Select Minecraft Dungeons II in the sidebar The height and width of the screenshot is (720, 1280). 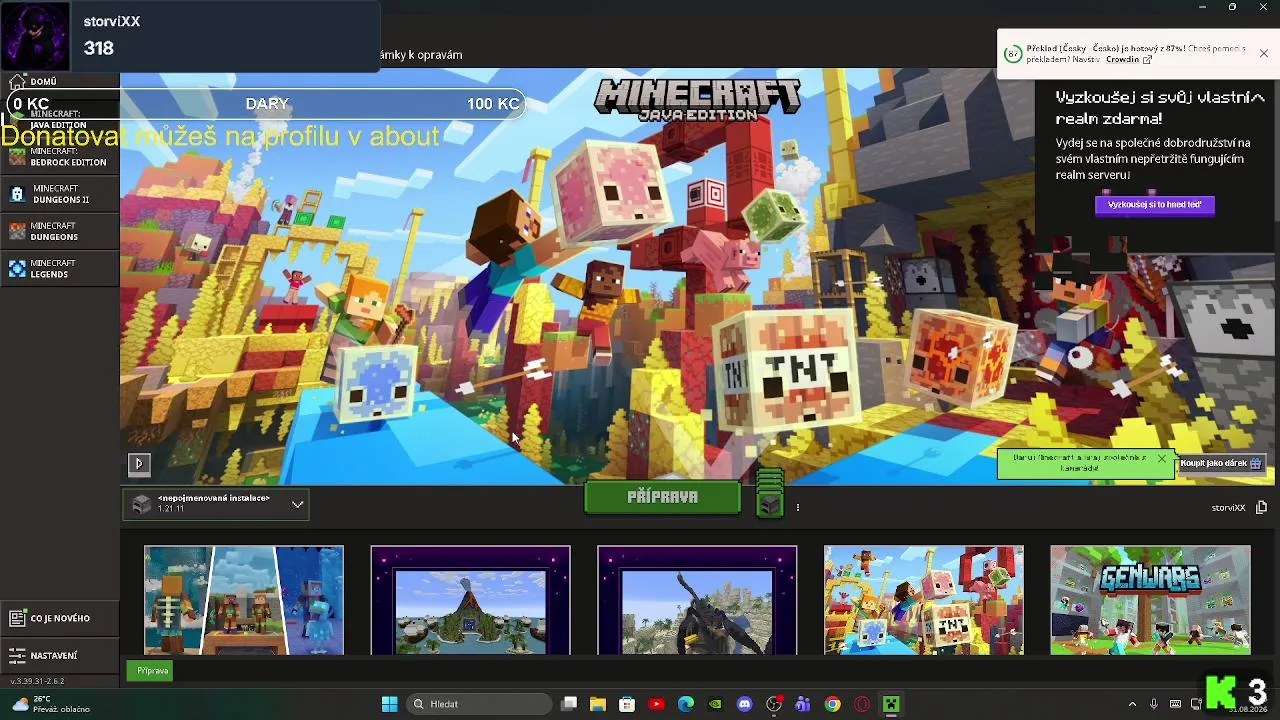pyautogui.click(x=59, y=194)
